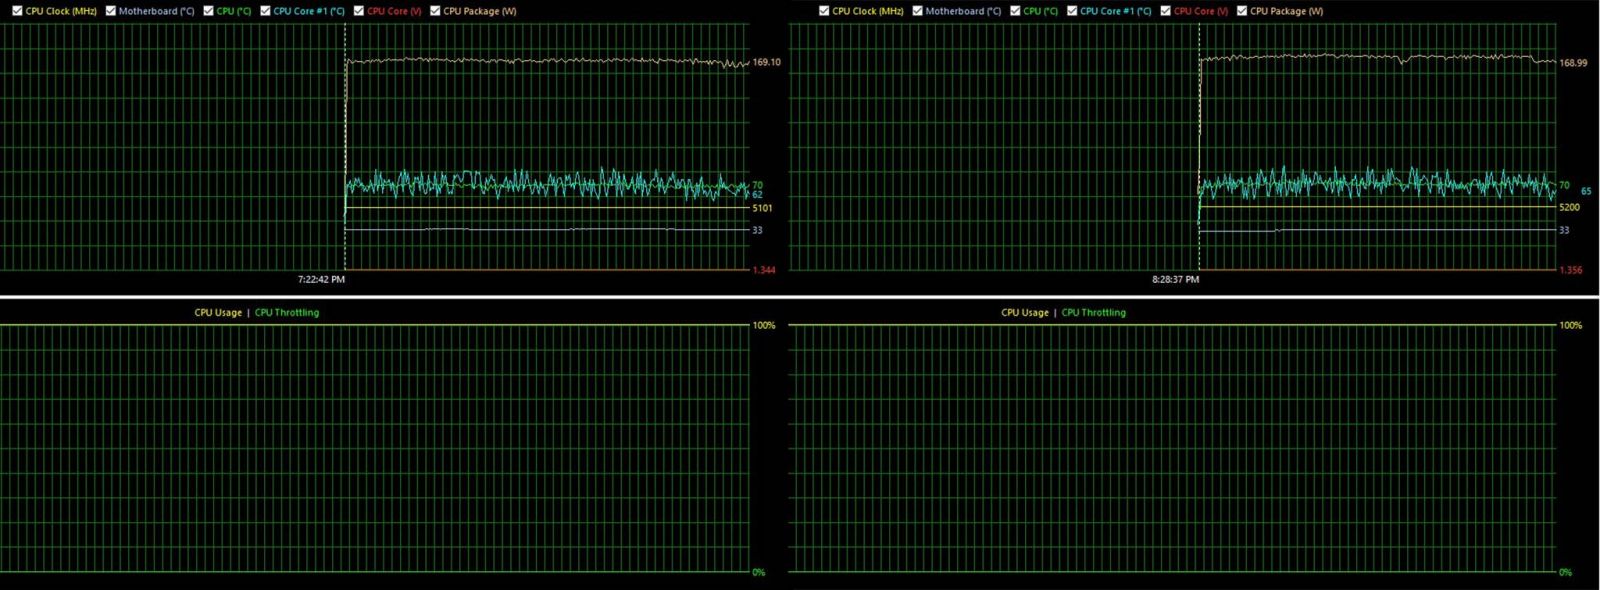Viewport: 1600px width, 590px height.
Task: Disable CPU (°C) checkbox in left graph
Action: pos(209,11)
